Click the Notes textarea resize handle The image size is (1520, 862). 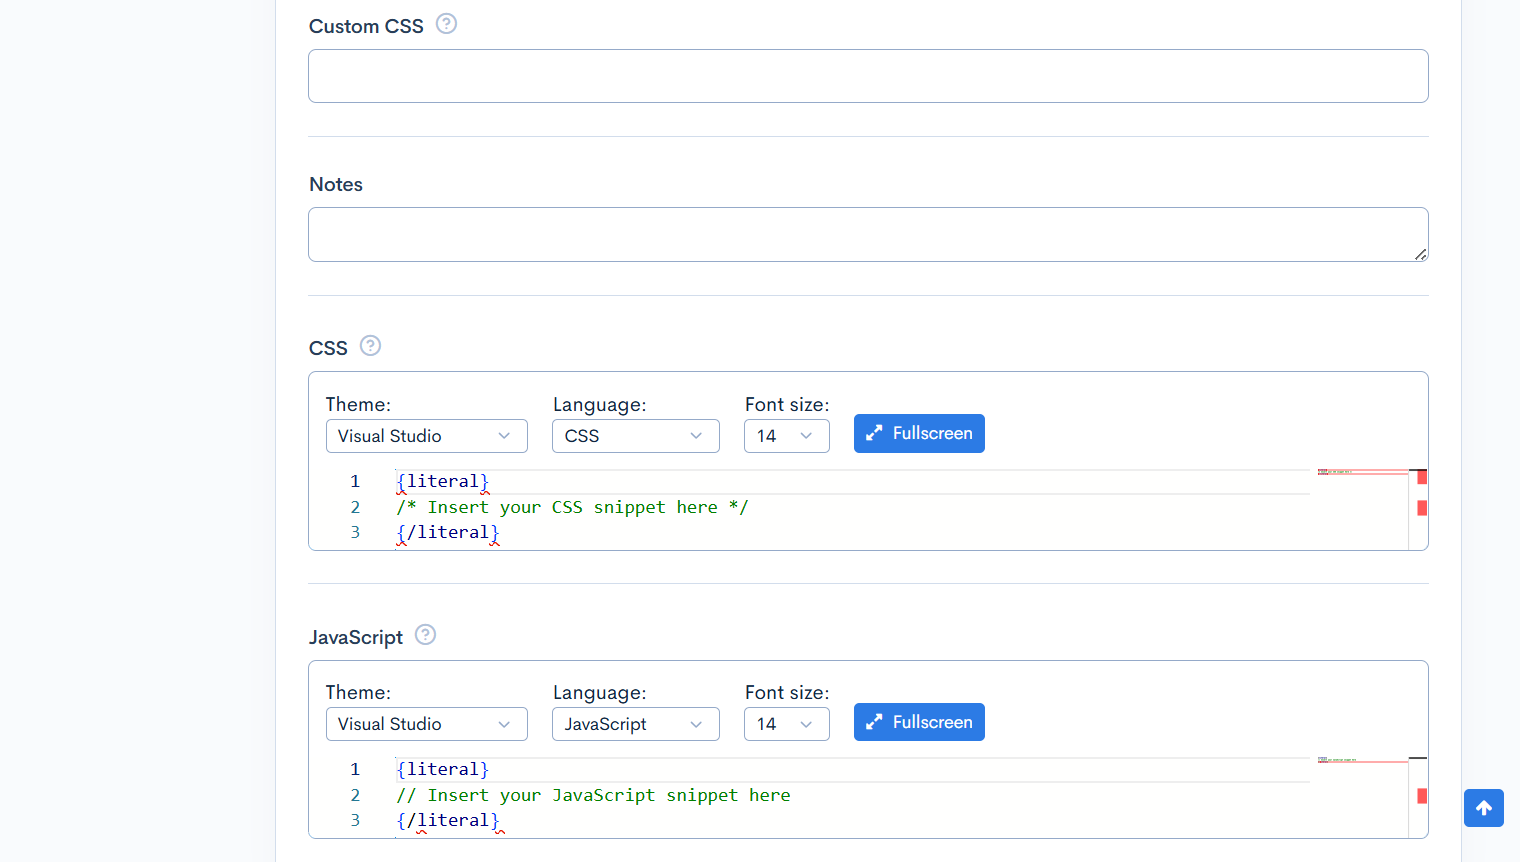pos(1420,255)
